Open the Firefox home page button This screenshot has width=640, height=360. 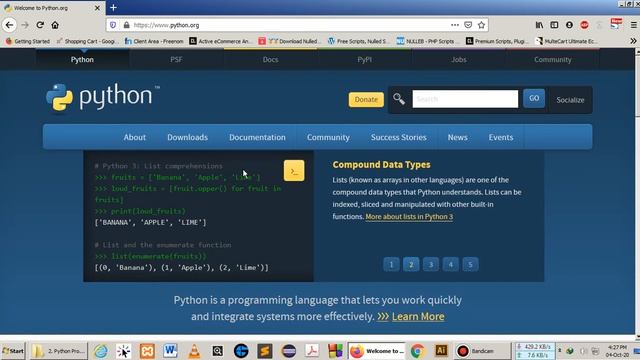(x=55, y=25)
